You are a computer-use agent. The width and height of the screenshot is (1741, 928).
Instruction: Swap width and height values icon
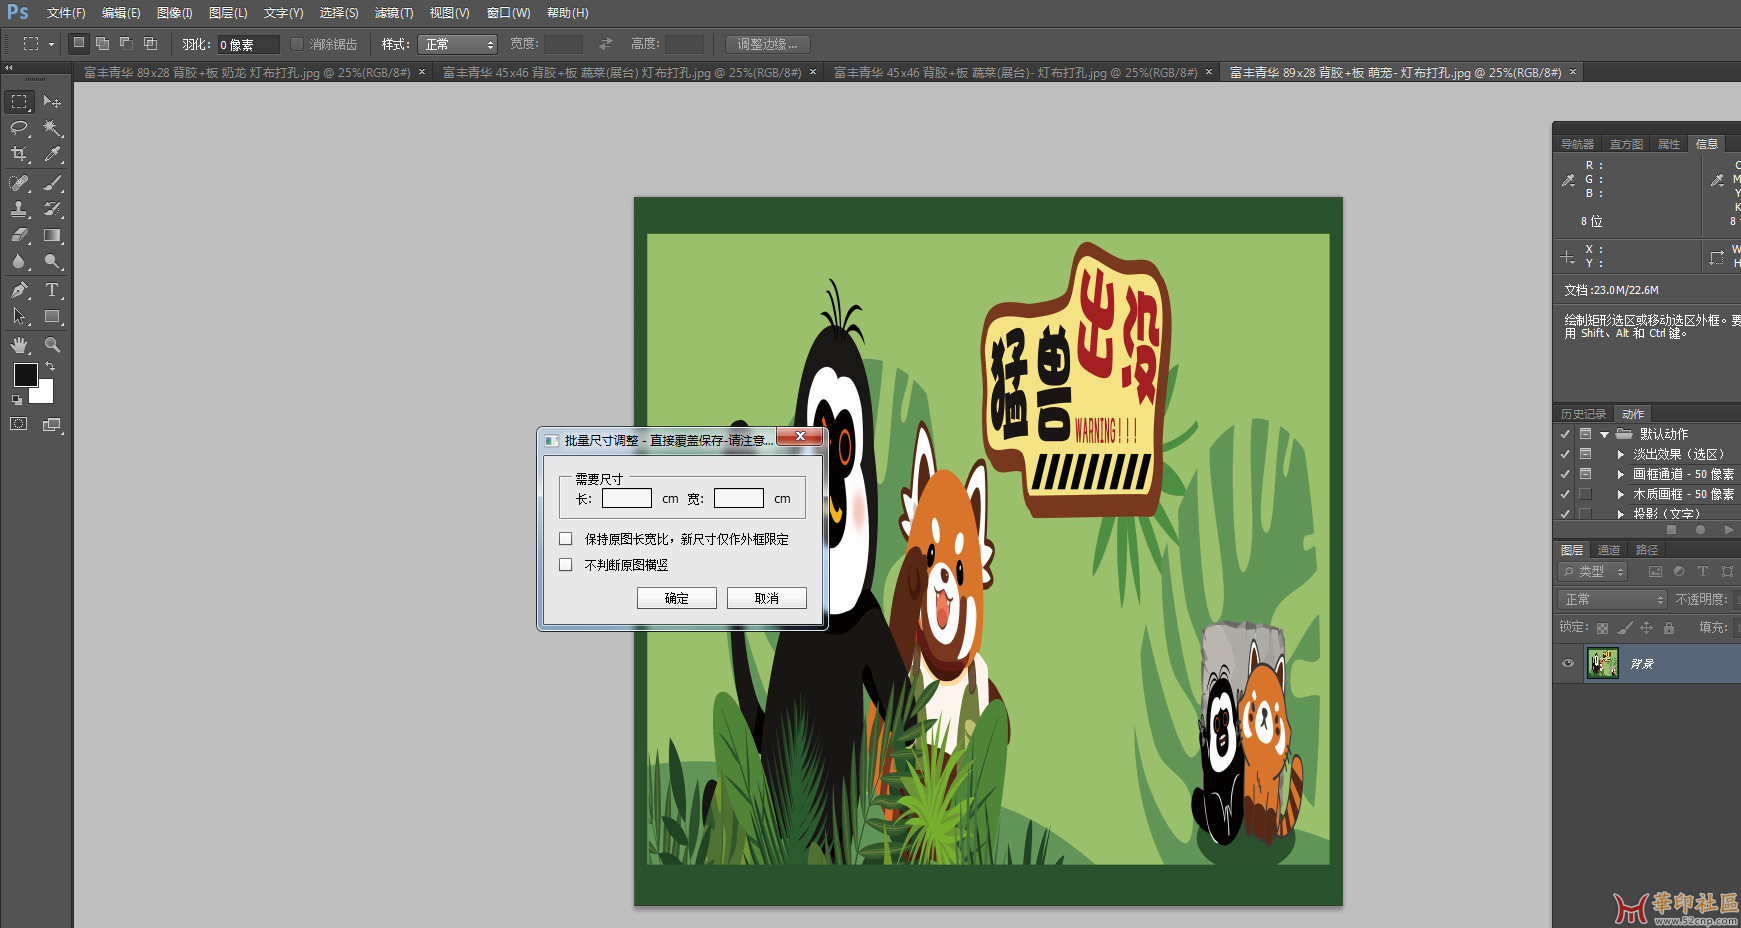606,44
